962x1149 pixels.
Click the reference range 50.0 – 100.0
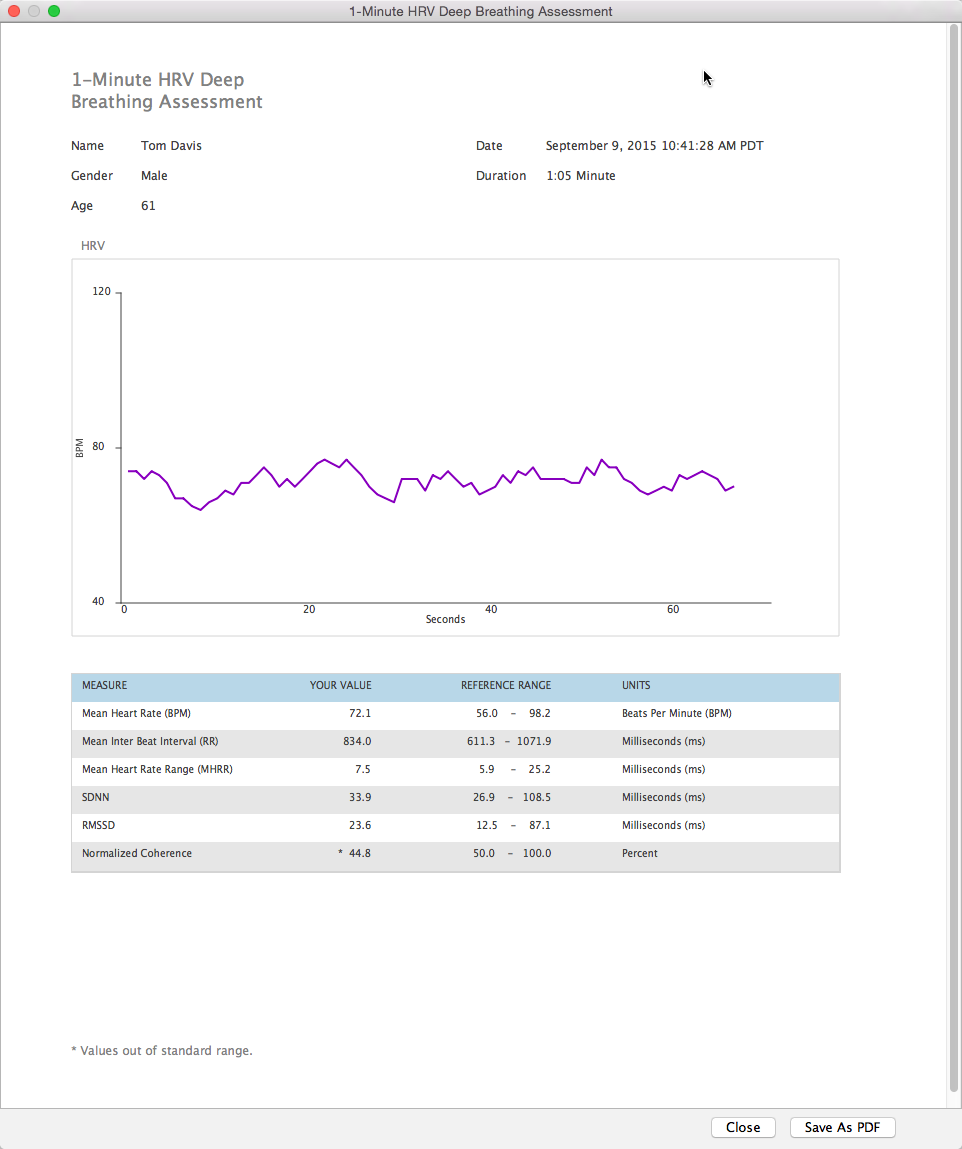(x=511, y=853)
